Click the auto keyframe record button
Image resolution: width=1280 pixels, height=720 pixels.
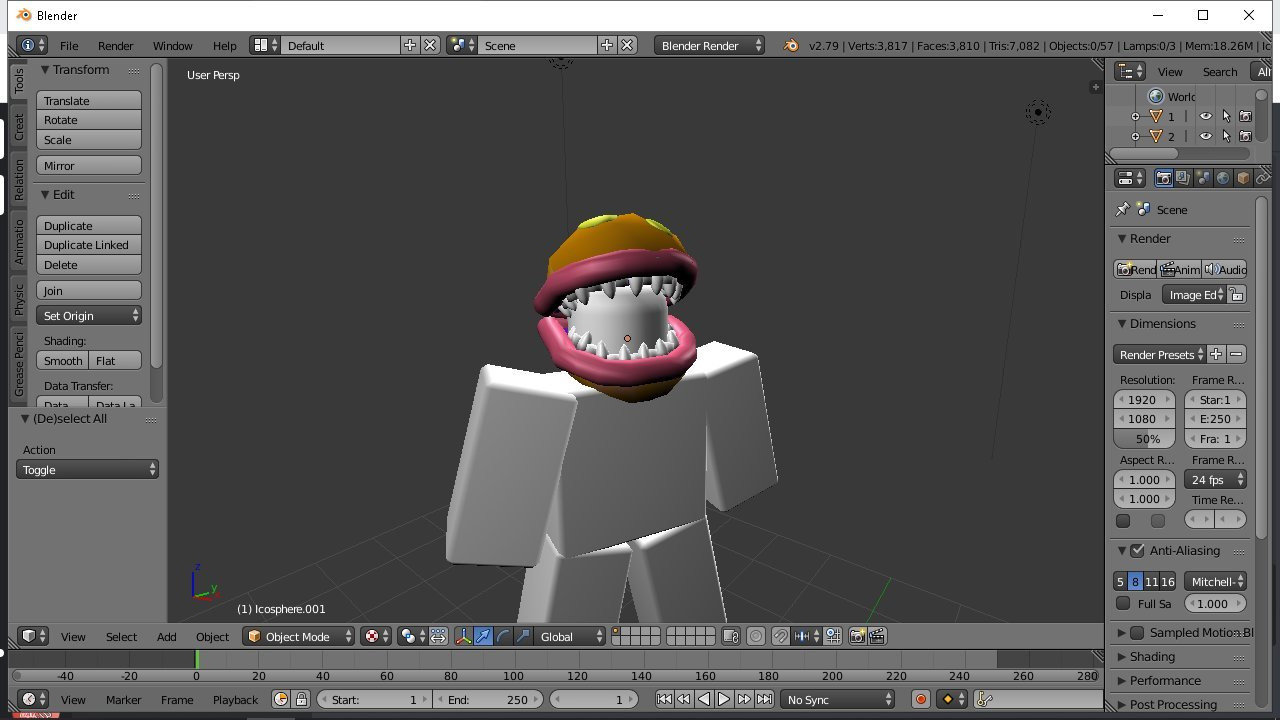(x=921, y=700)
